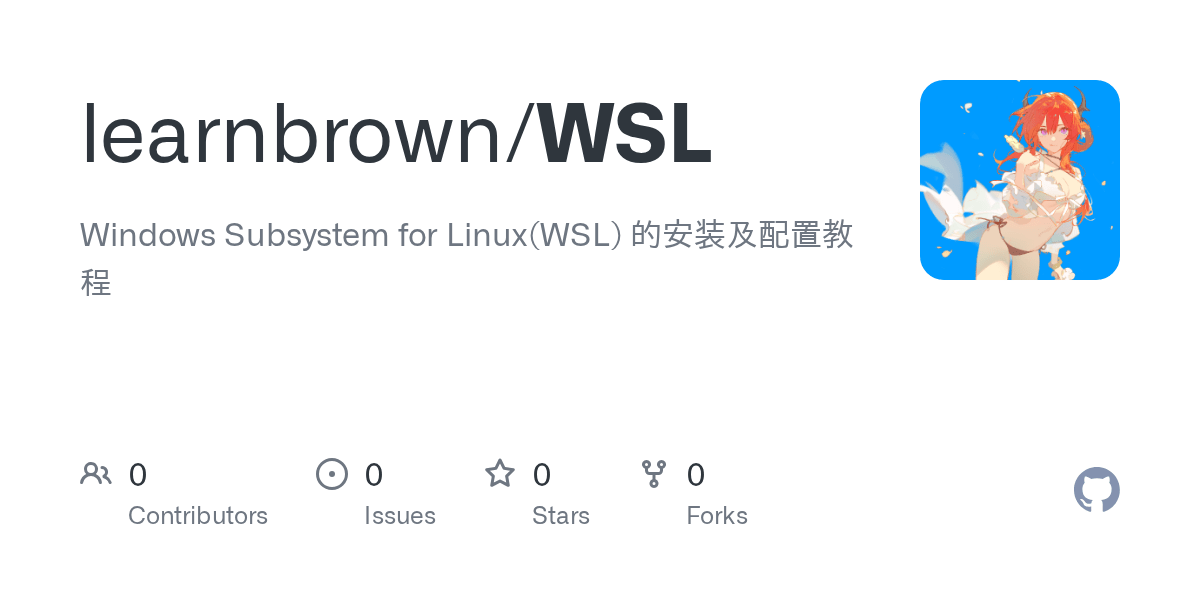Click the Issues circle-dot icon

[332, 473]
